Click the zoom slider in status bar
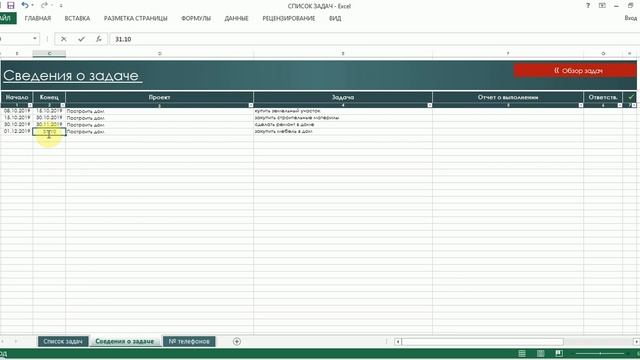Viewport: 640px width, 360px height. [600, 353]
